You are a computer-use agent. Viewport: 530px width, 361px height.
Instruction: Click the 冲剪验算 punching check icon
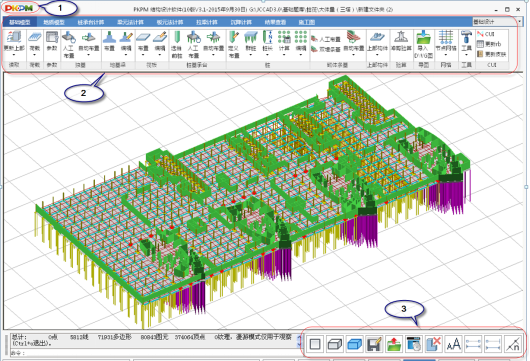pyautogui.click(x=401, y=37)
